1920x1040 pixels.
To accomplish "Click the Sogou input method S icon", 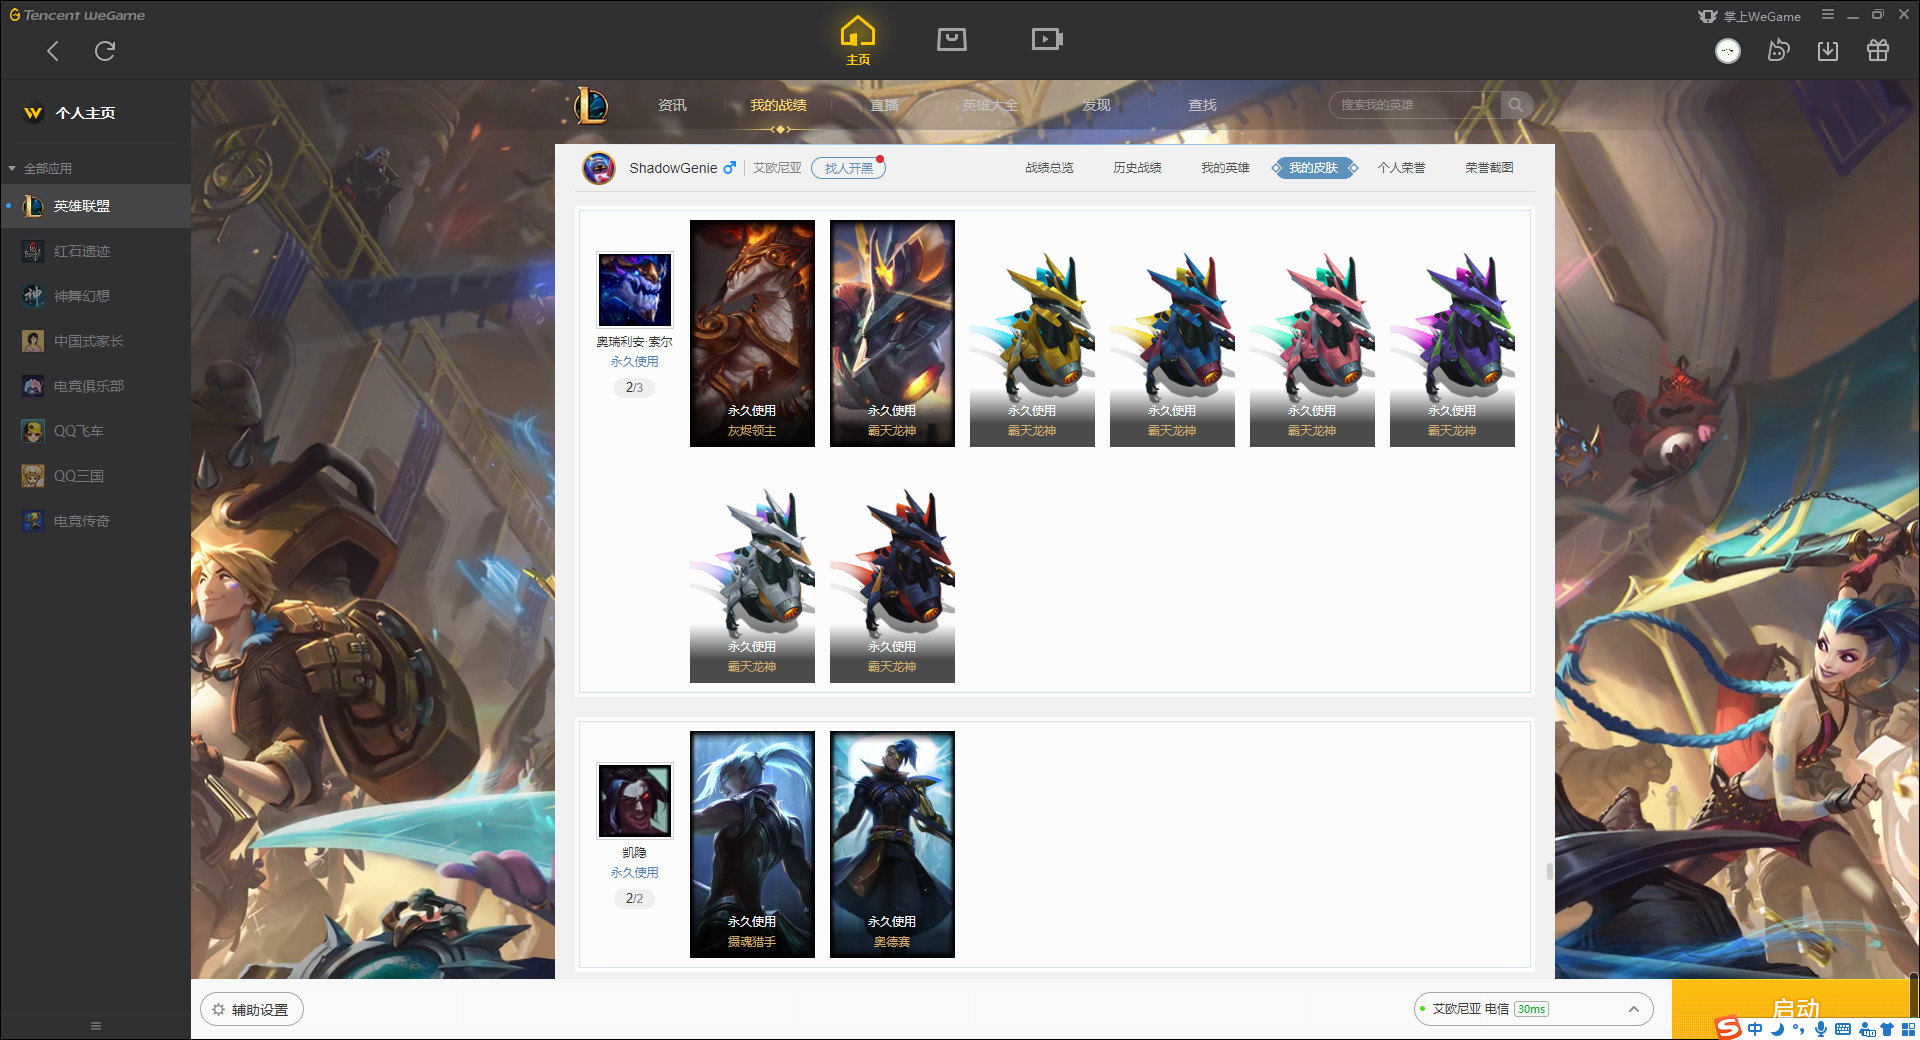I will point(1728,1028).
